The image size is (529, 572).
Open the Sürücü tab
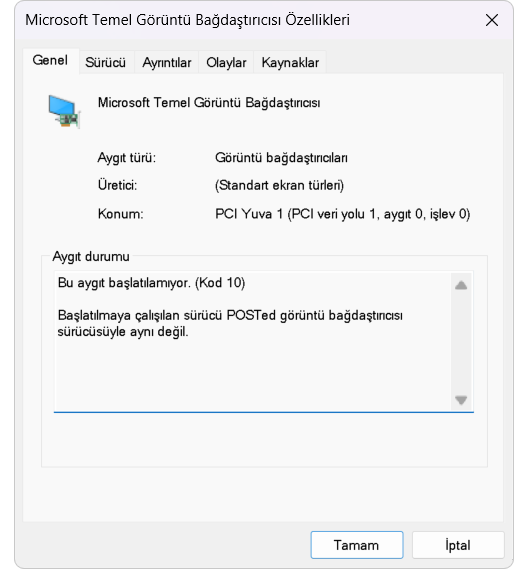point(105,62)
